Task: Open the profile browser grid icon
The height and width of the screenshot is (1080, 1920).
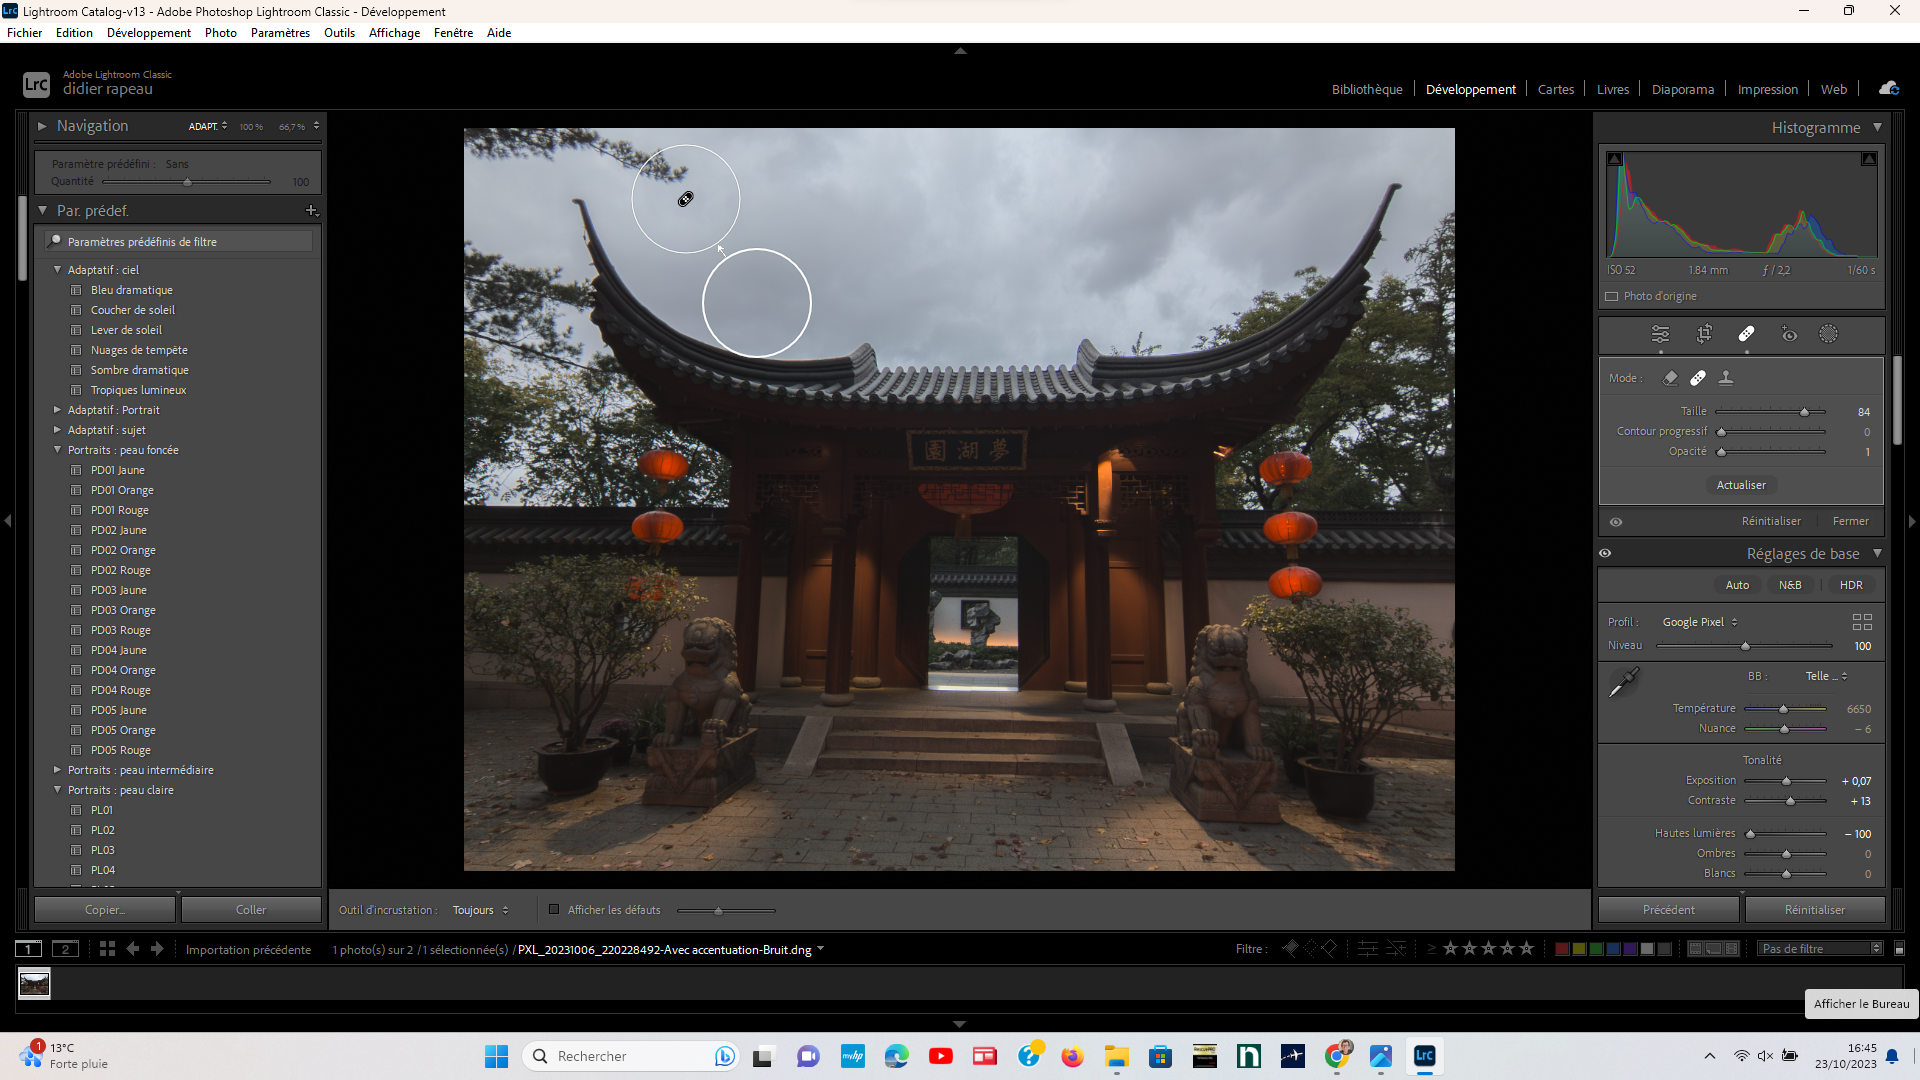Action: tap(1862, 622)
